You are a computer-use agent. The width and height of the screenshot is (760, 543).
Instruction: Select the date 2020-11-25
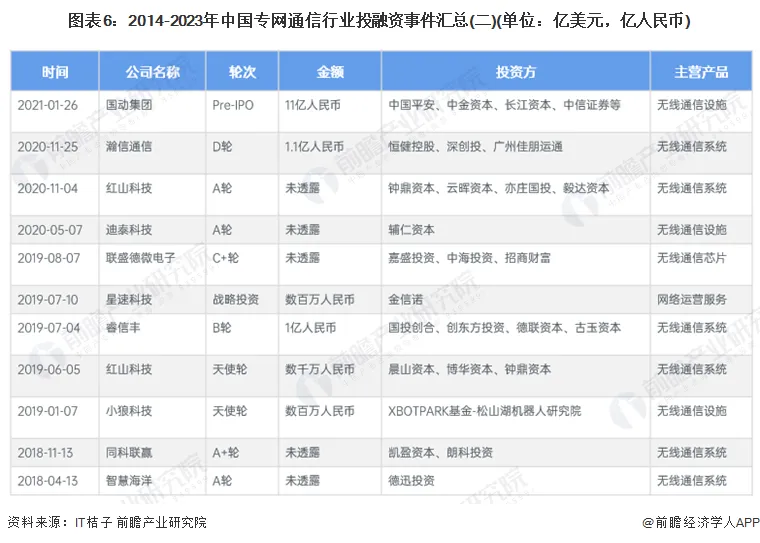48,146
